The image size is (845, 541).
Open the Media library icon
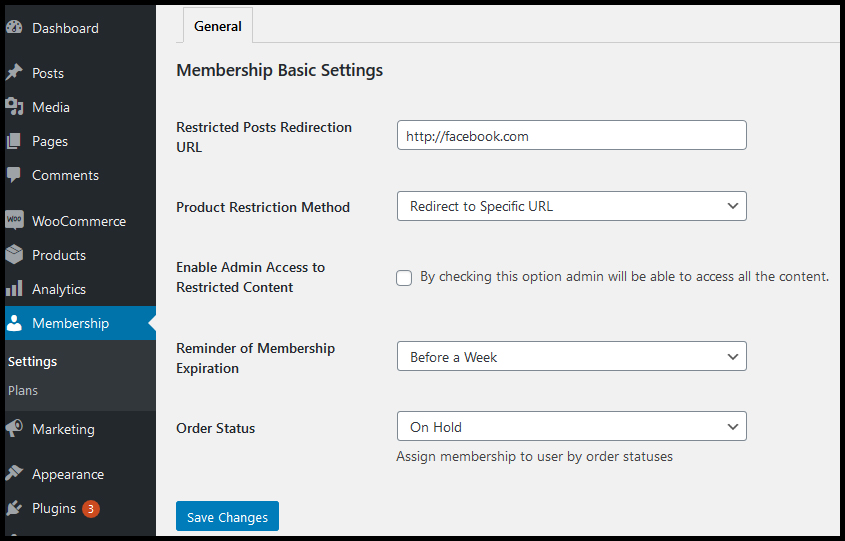15,107
